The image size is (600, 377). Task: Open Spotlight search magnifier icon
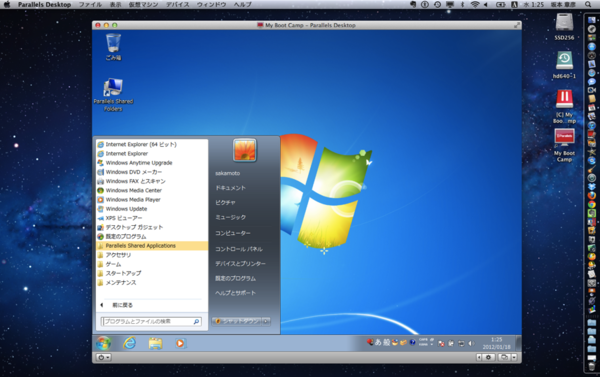[x=588, y=5]
